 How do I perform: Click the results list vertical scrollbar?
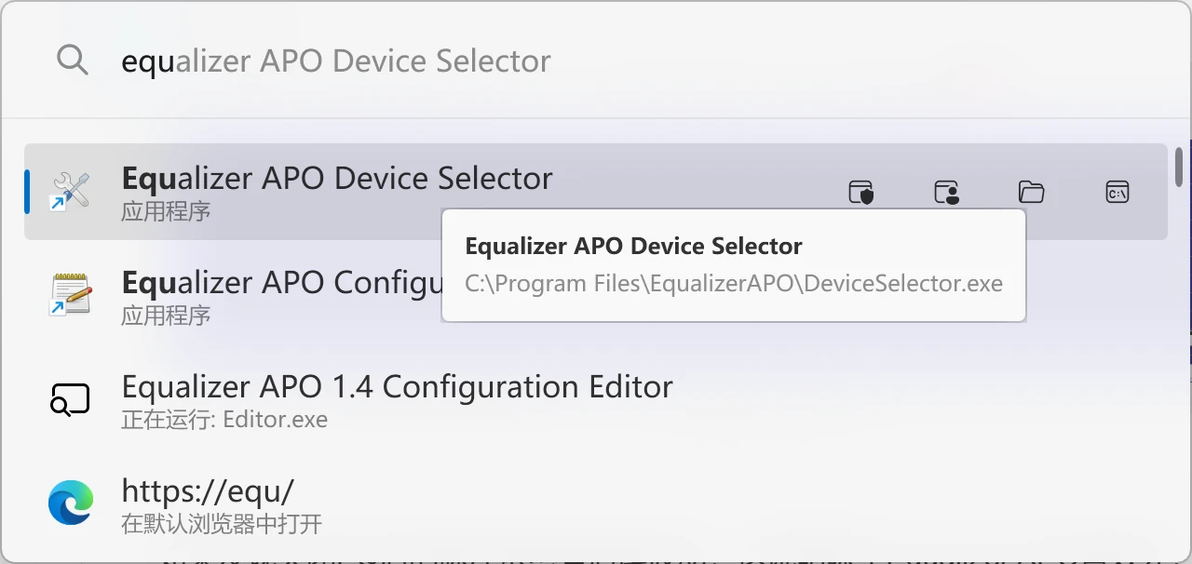[1179, 165]
